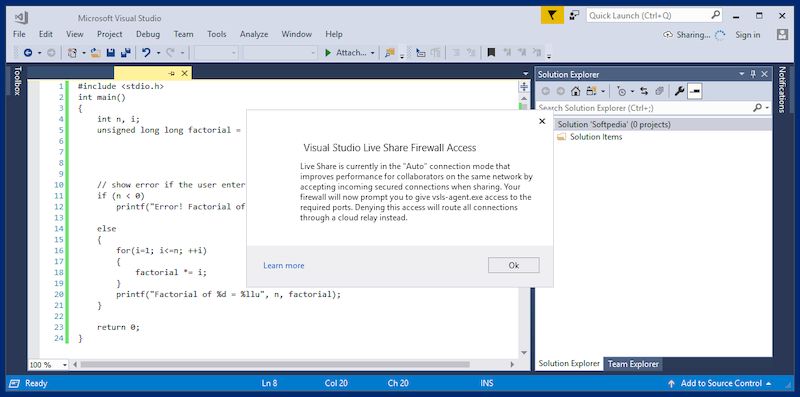The height and width of the screenshot is (397, 800).
Task: Click the Home icon in Solution Explorer
Action: (576, 91)
